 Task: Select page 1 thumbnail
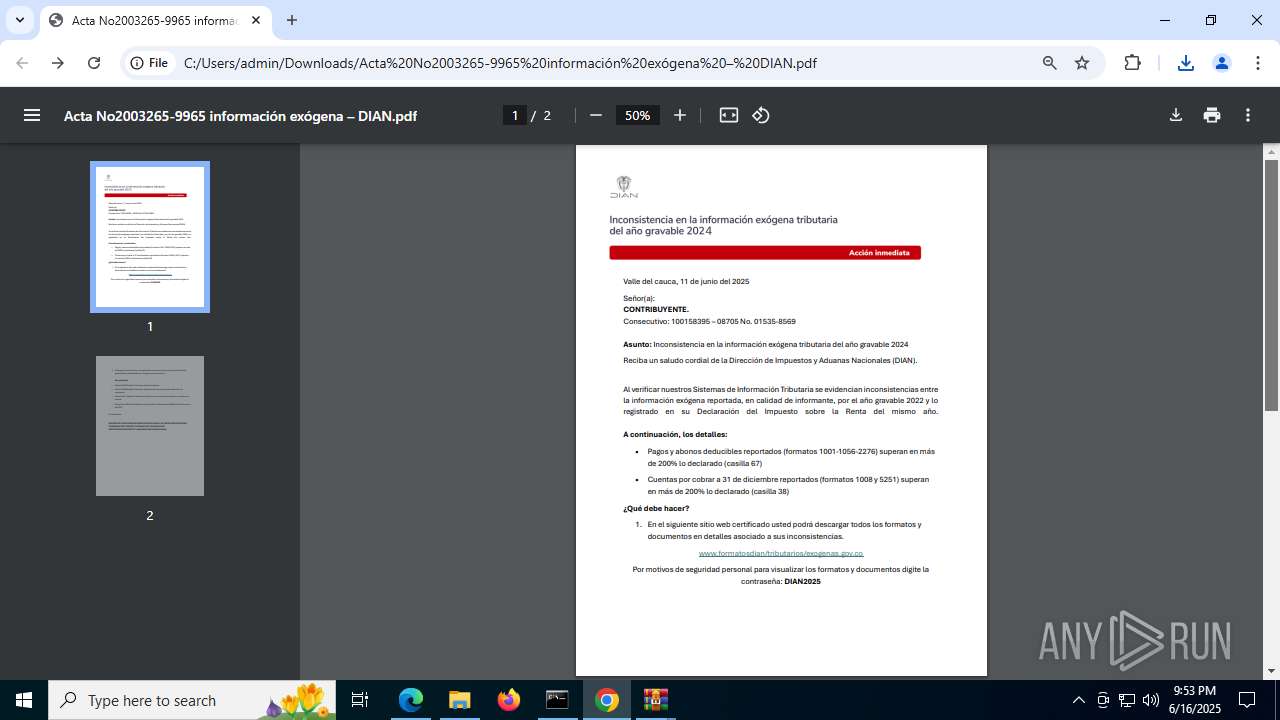click(x=150, y=237)
